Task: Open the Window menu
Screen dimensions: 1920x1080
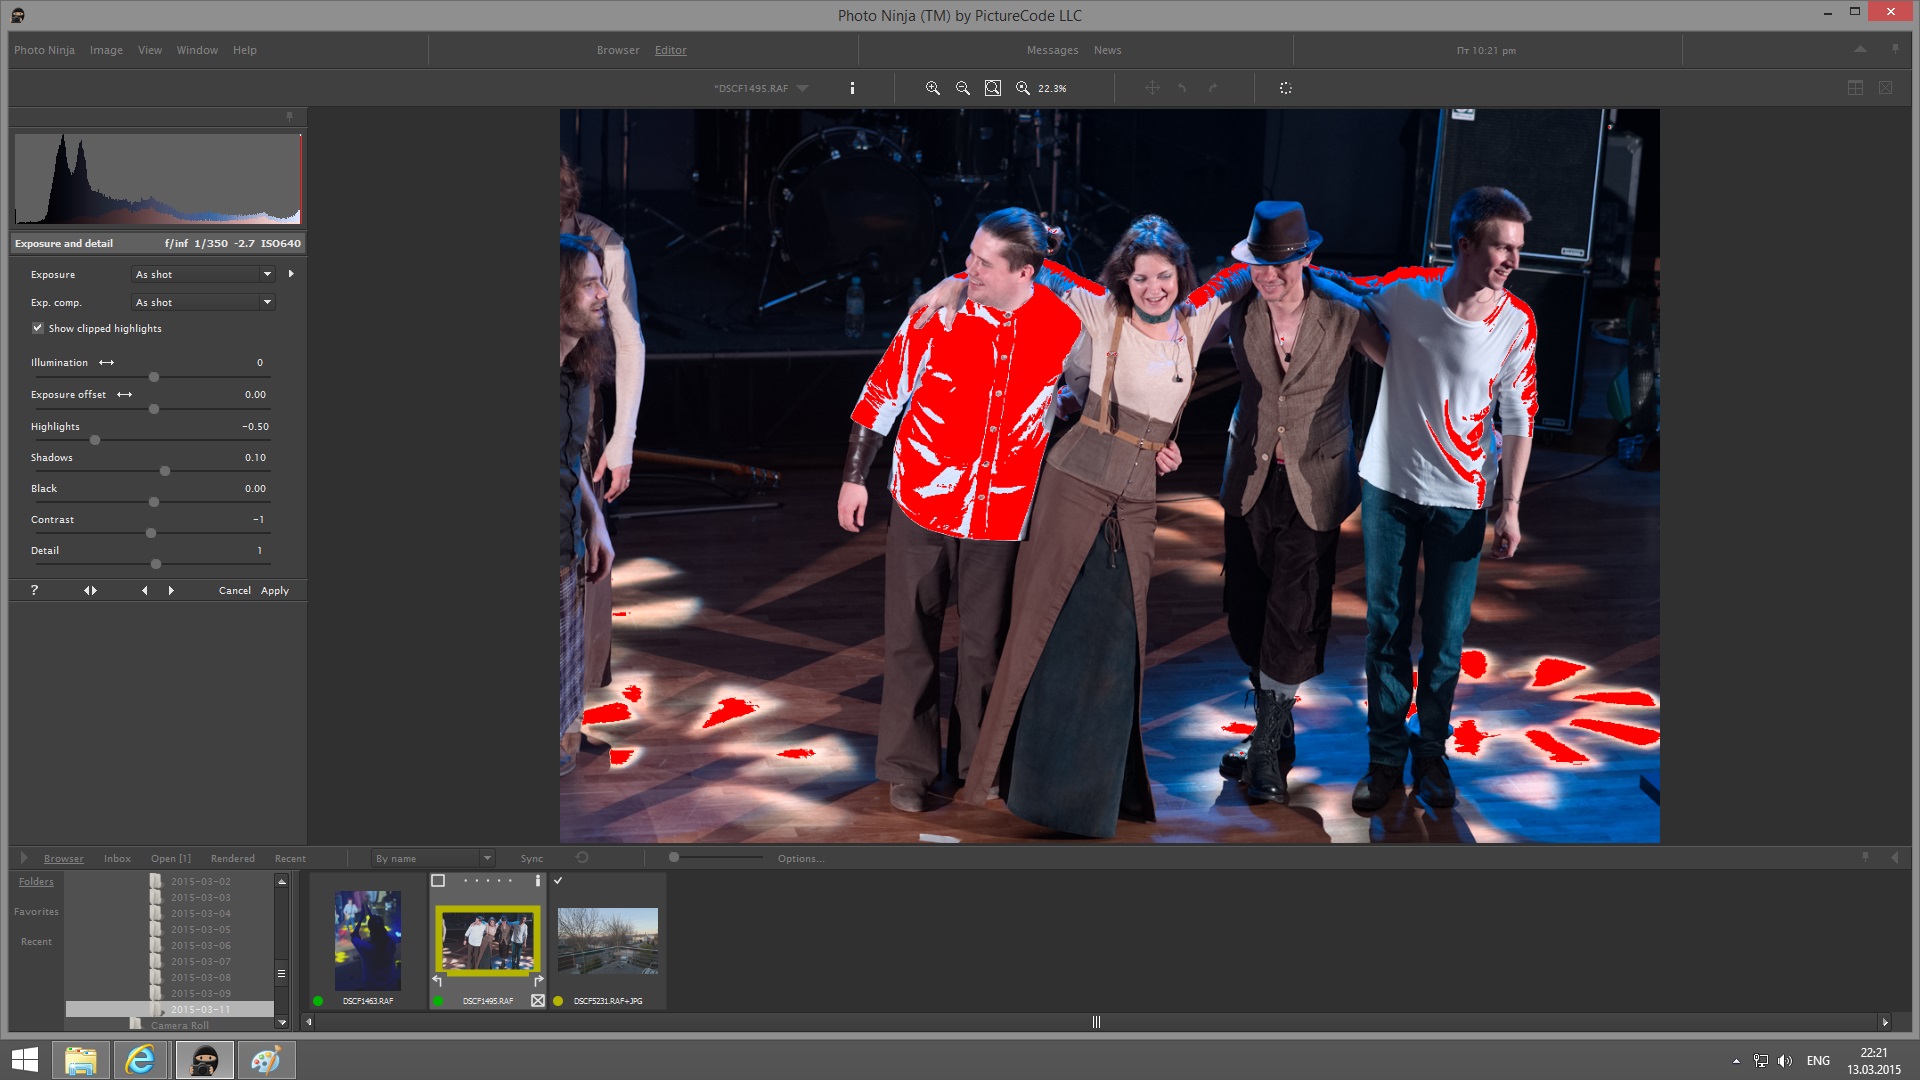Action: [197, 50]
